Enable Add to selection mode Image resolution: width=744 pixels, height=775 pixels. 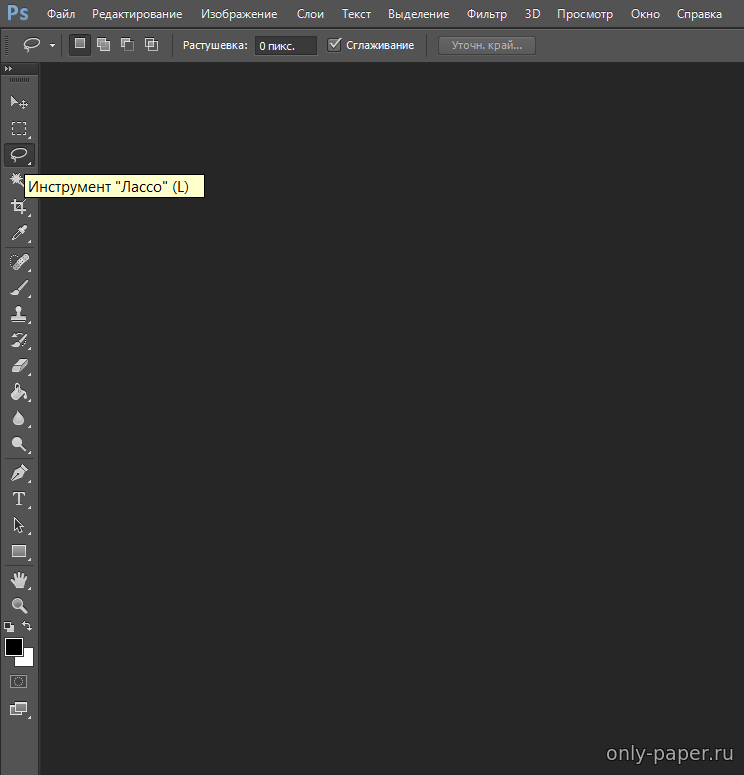[103, 45]
